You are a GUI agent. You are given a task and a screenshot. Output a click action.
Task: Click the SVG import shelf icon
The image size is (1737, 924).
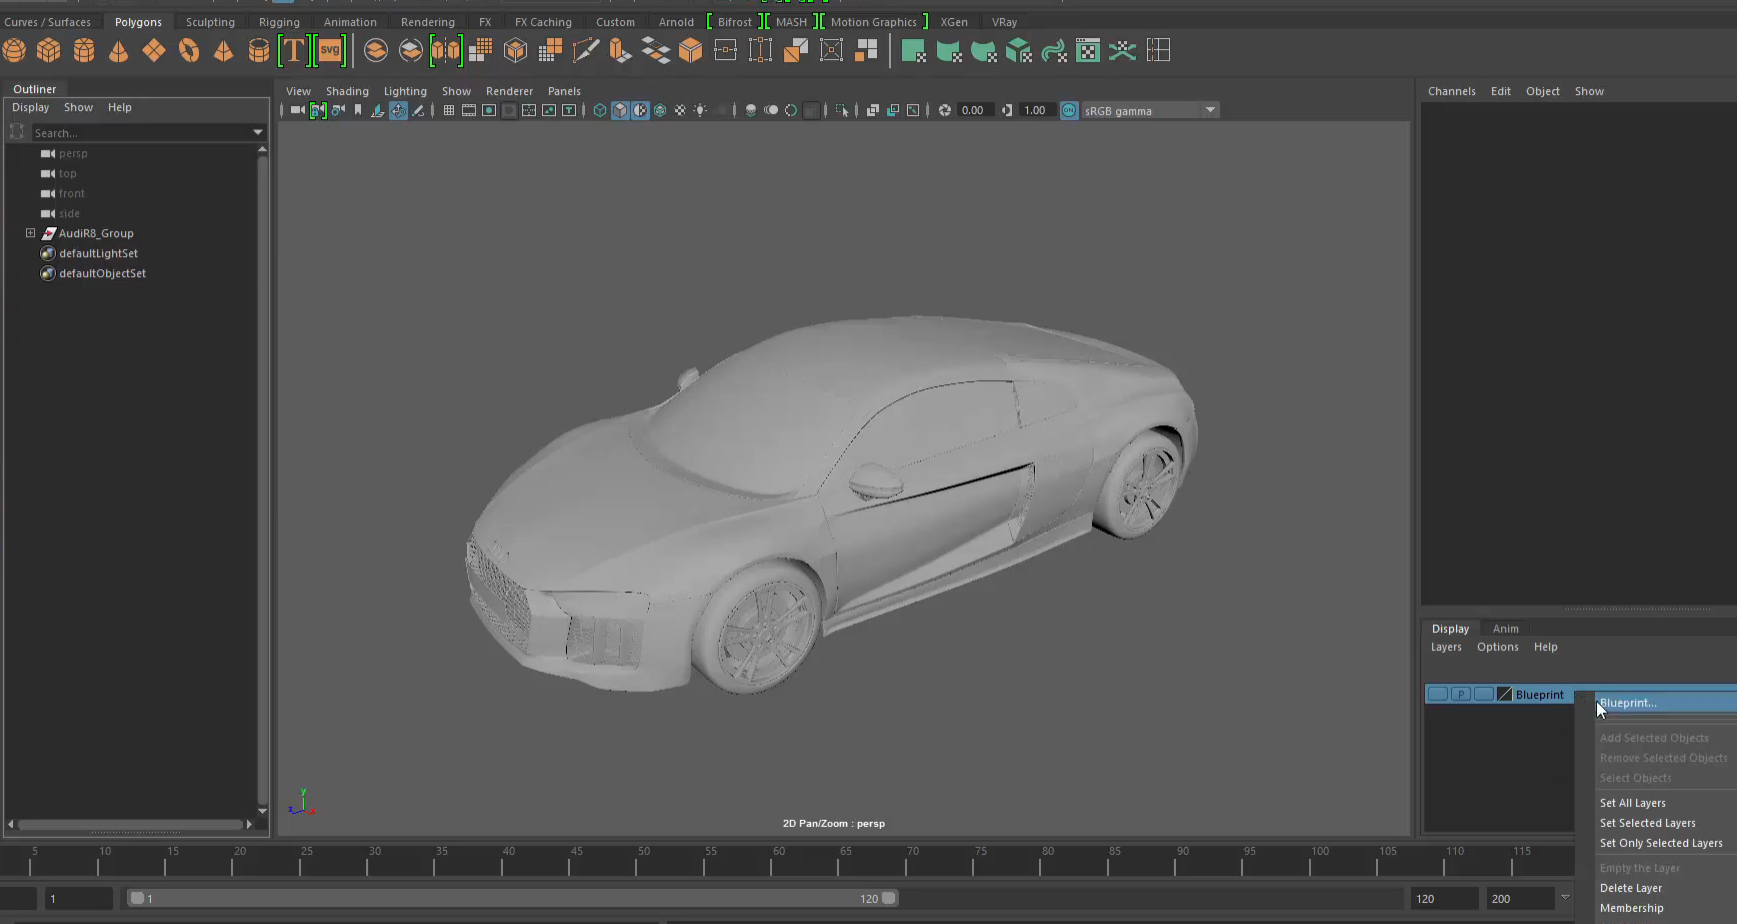coord(330,50)
